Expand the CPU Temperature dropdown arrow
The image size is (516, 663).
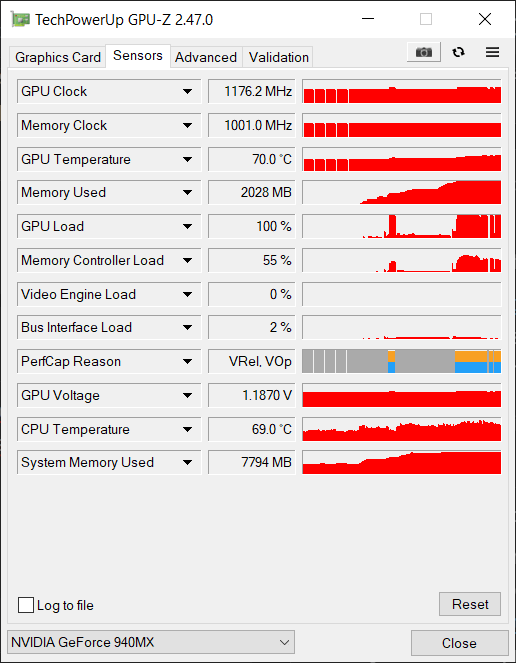pyautogui.click(x=187, y=430)
